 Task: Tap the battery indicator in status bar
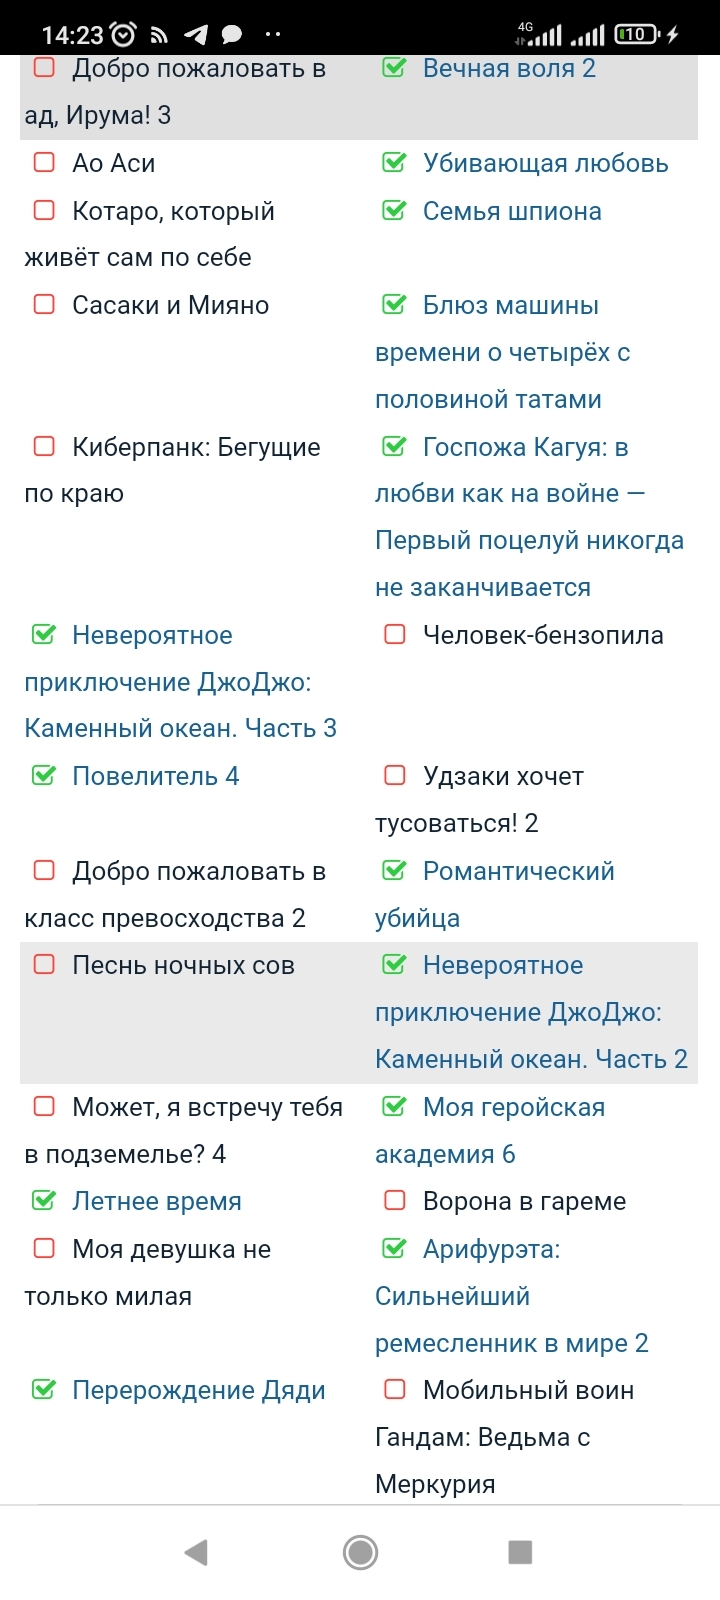[x=637, y=35]
